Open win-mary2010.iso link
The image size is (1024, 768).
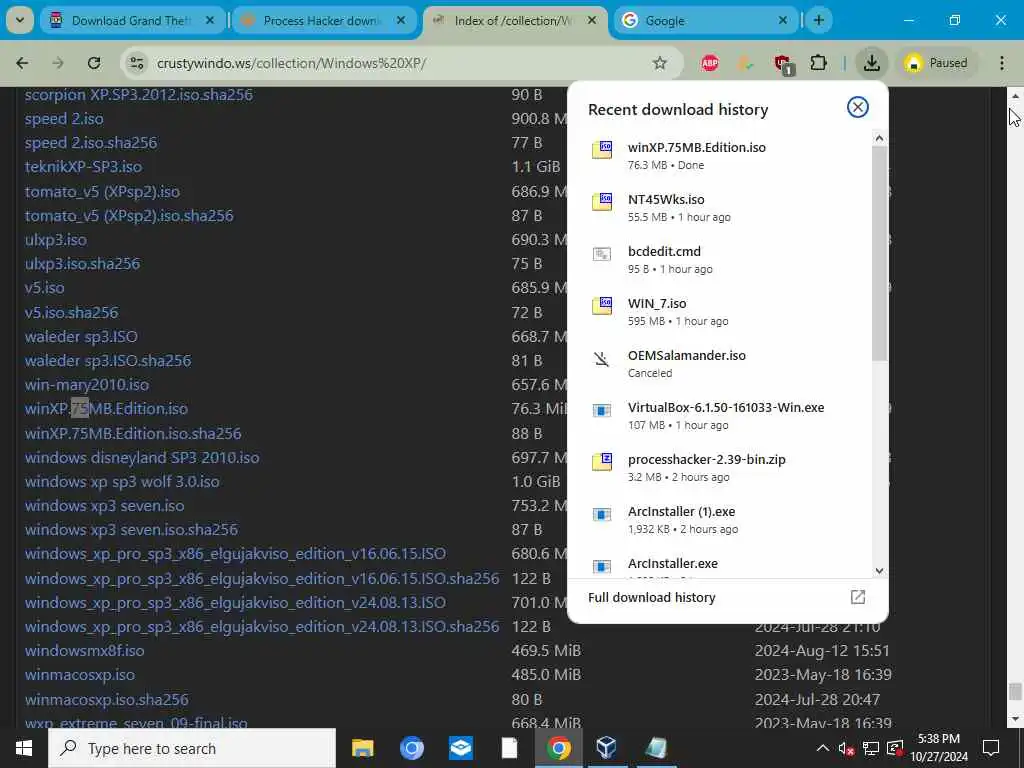[x=87, y=385]
